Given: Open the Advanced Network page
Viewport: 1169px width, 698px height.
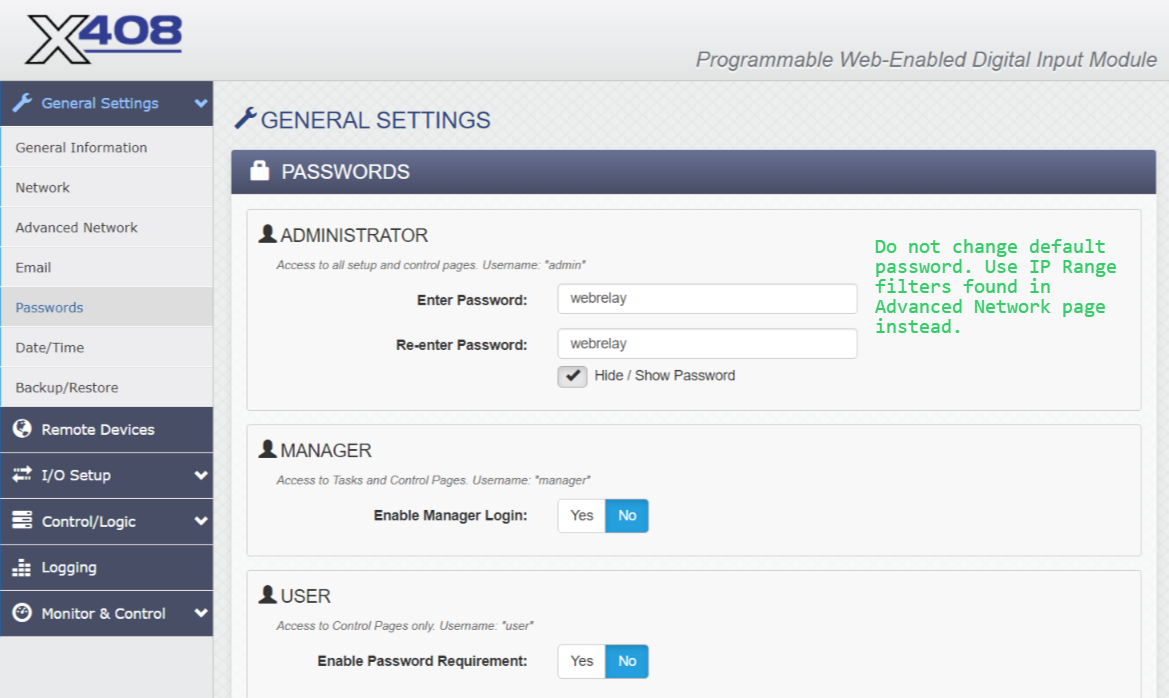Looking at the screenshot, I should 77,228.
